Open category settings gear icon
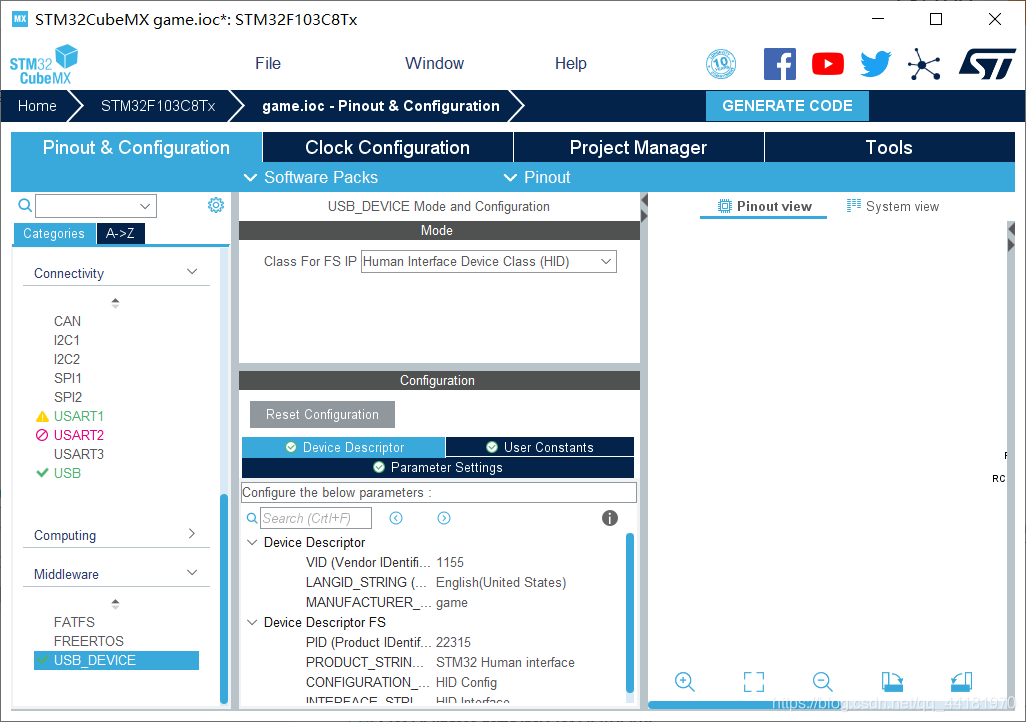The height and width of the screenshot is (722, 1026). click(x=215, y=206)
